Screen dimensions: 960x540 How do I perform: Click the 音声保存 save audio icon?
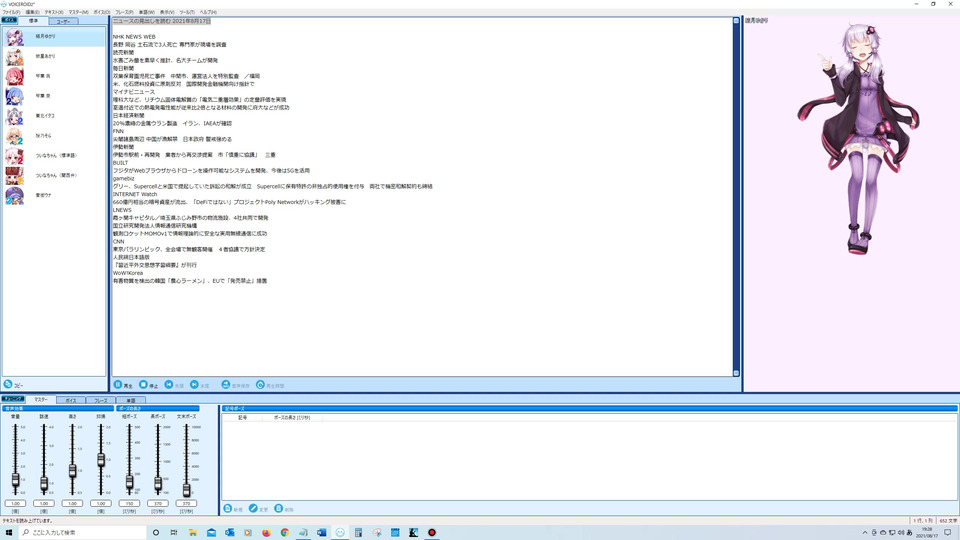point(226,384)
